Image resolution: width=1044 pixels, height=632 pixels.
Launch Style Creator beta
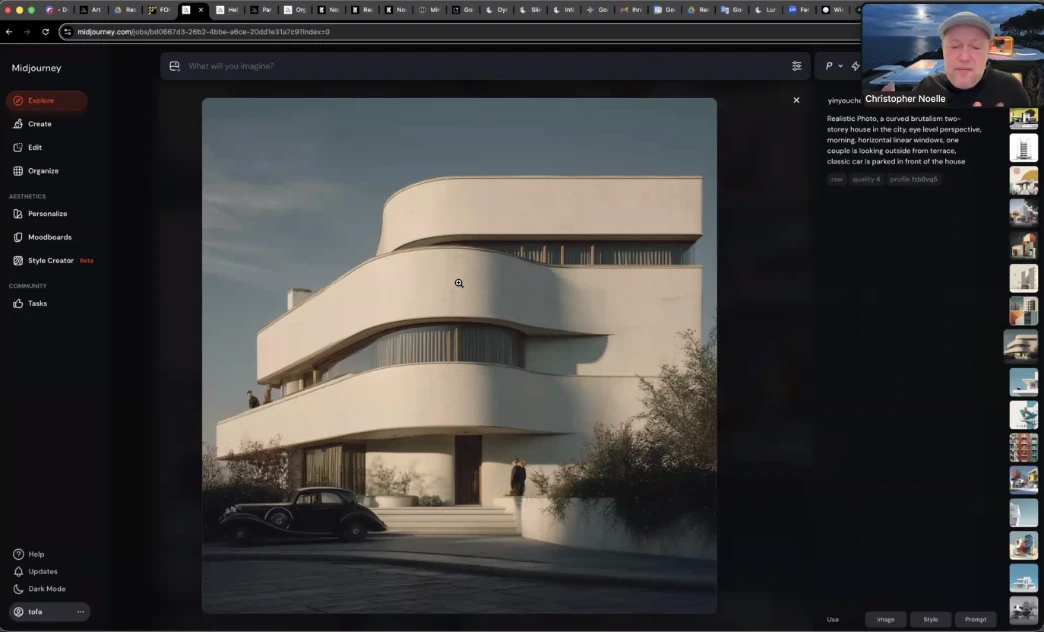[x=50, y=261]
